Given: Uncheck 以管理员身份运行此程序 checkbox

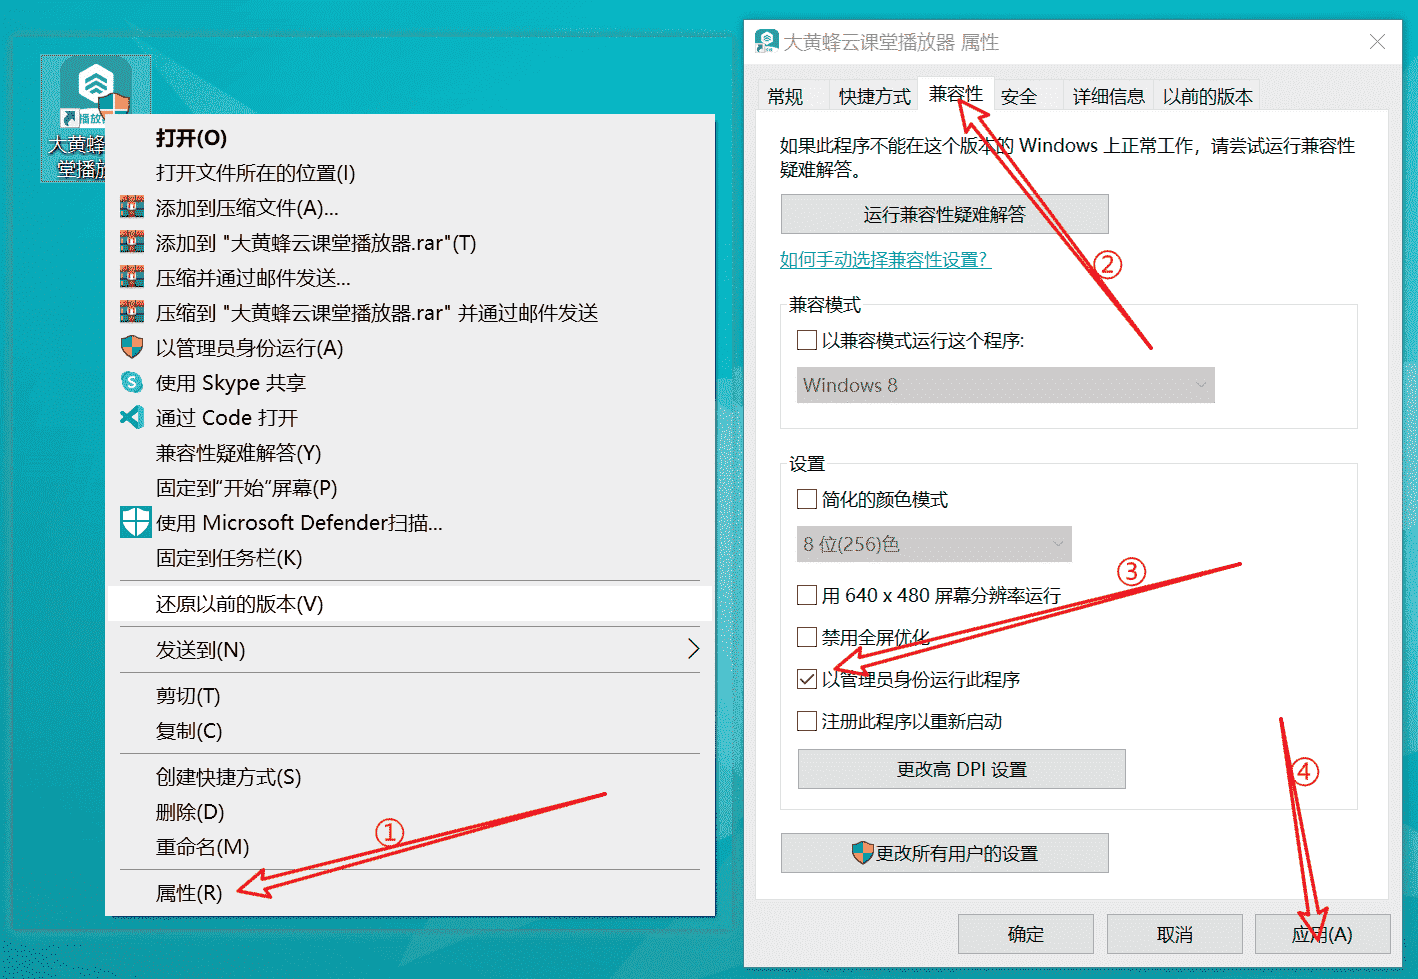Looking at the screenshot, I should (807, 679).
